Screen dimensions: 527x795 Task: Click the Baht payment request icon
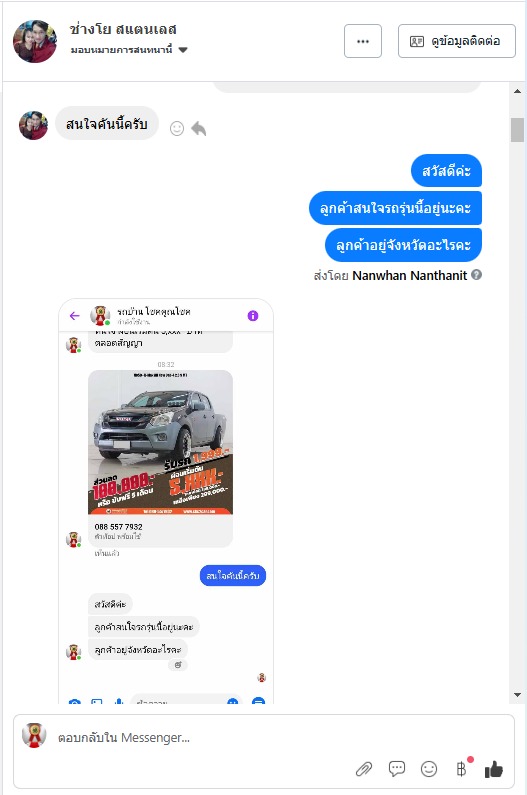point(462,769)
